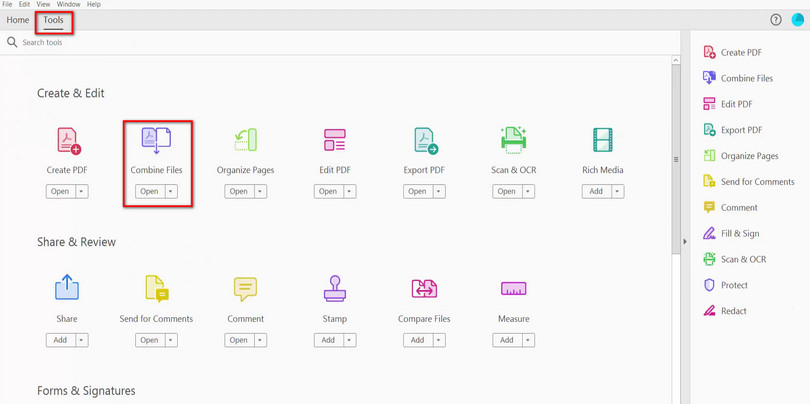Select Redact in the right sidebar

click(x=733, y=311)
